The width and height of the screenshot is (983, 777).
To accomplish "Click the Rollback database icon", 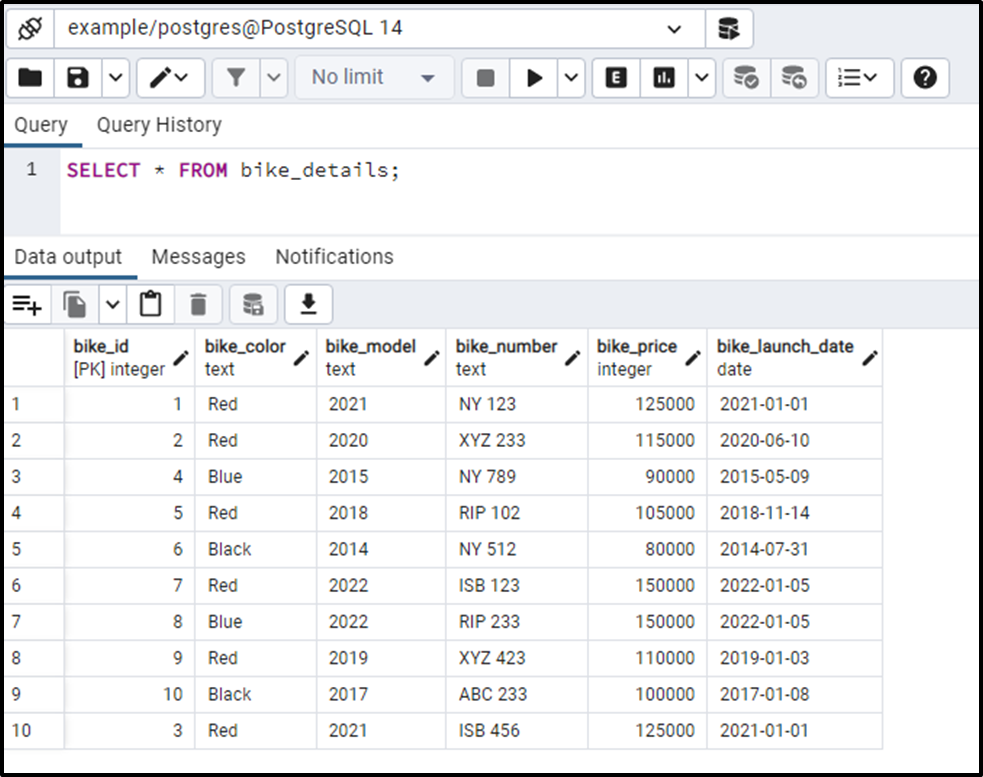I will coord(794,78).
